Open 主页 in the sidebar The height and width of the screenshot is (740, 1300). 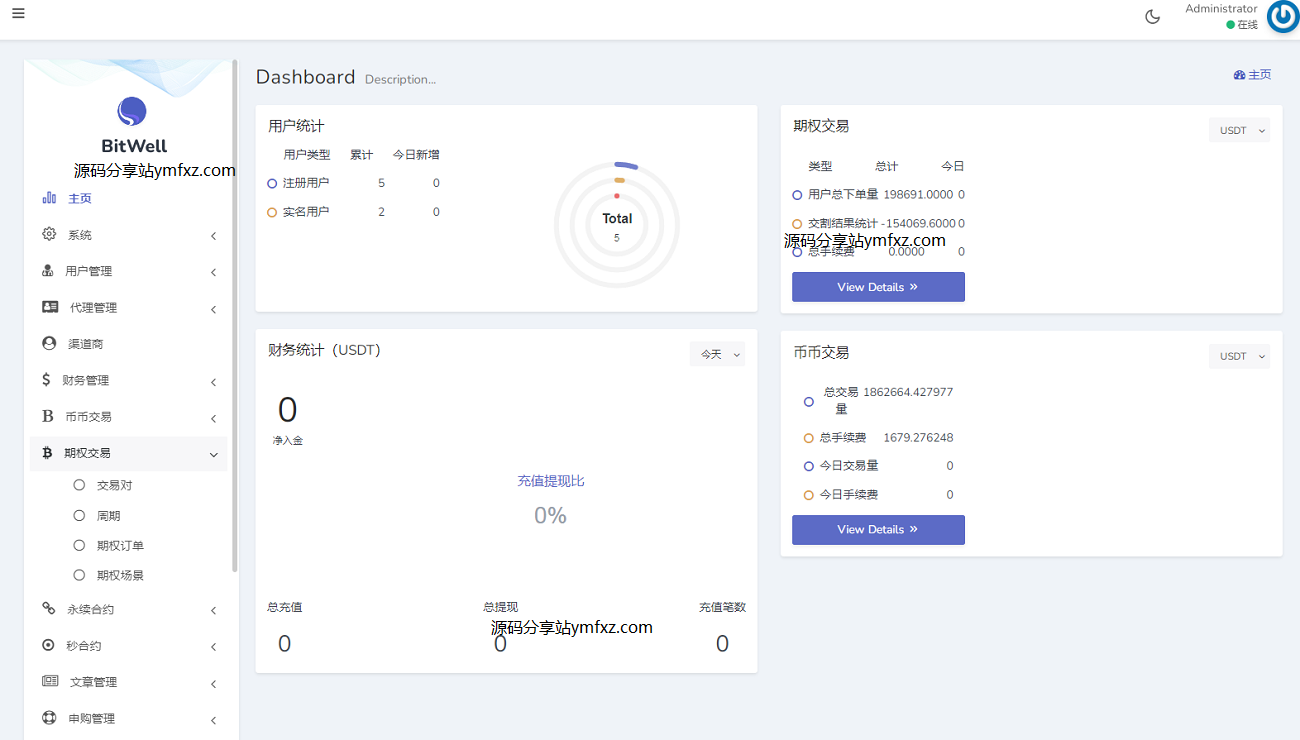coord(79,198)
